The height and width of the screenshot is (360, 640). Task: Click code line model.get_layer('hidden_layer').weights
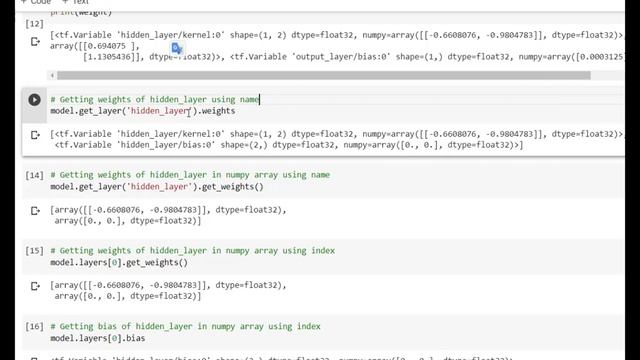[x=142, y=111]
